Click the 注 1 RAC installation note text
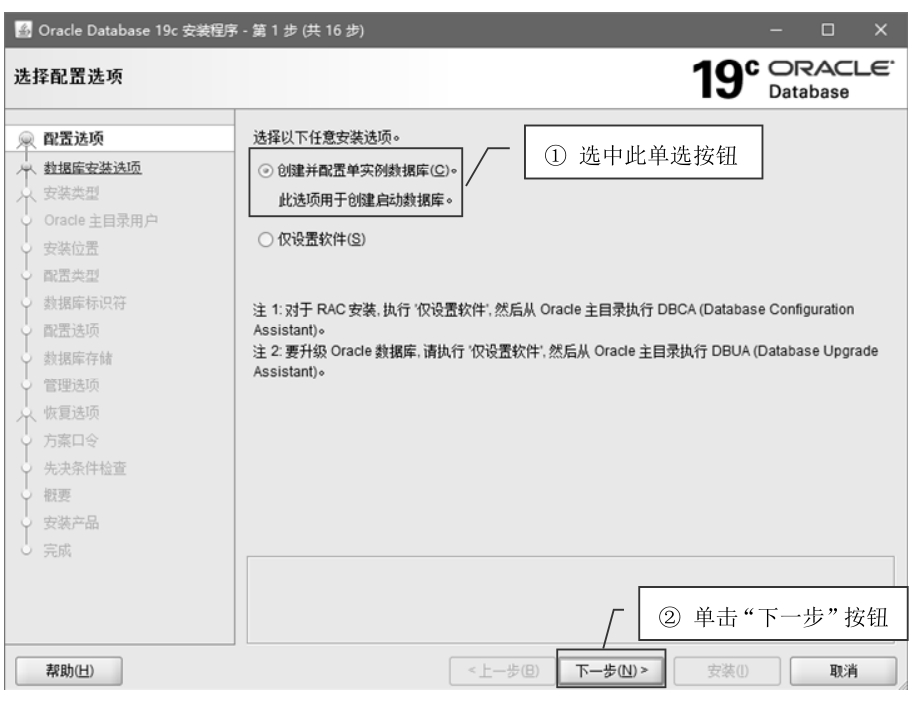924x707 pixels. (x=553, y=319)
